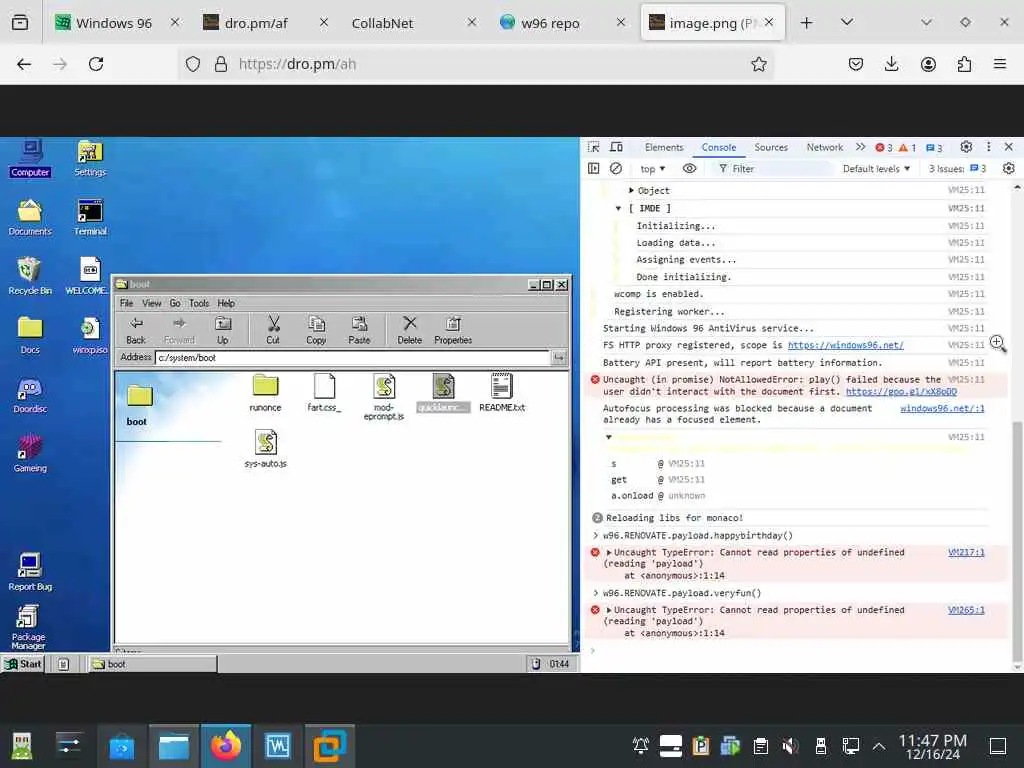Click the Windows 96 Start button

coord(23,664)
